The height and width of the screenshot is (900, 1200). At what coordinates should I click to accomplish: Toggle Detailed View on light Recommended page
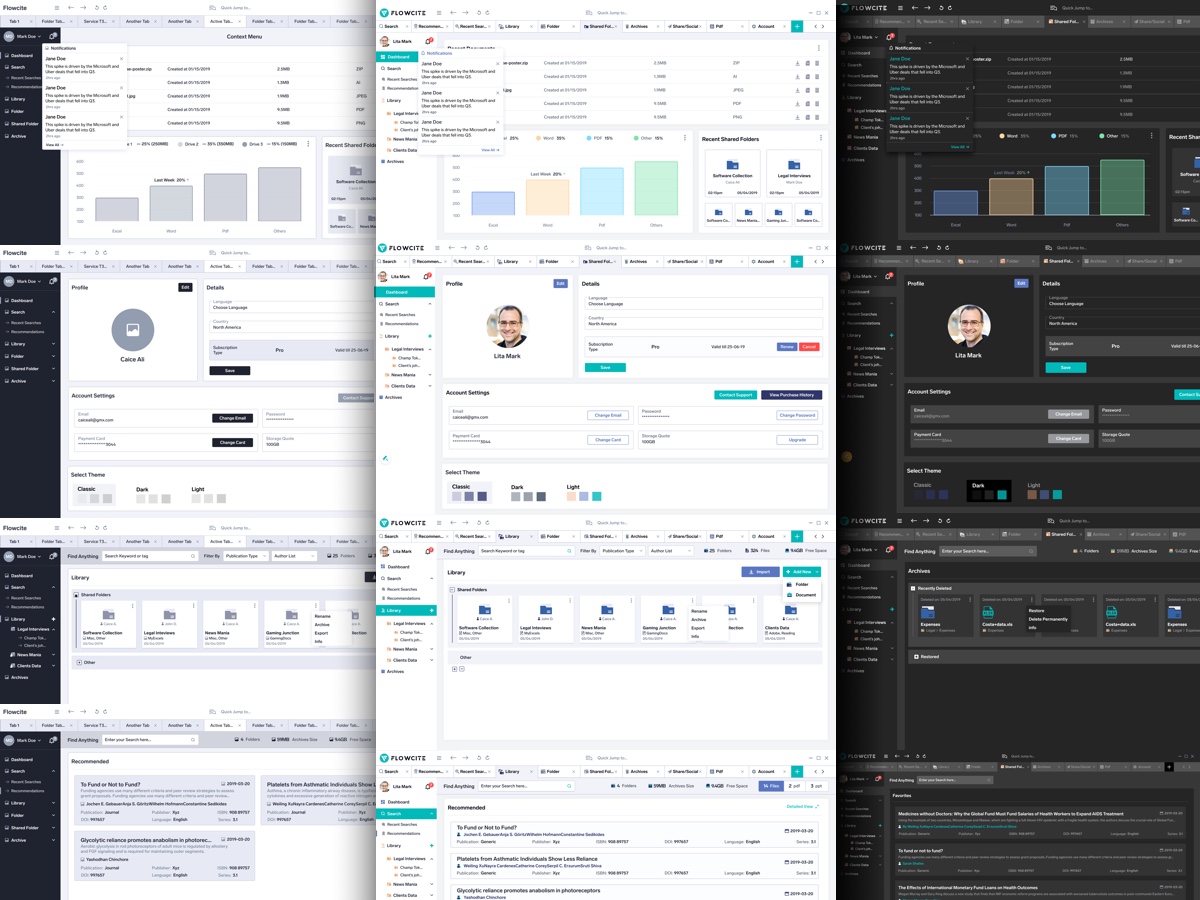[802, 806]
